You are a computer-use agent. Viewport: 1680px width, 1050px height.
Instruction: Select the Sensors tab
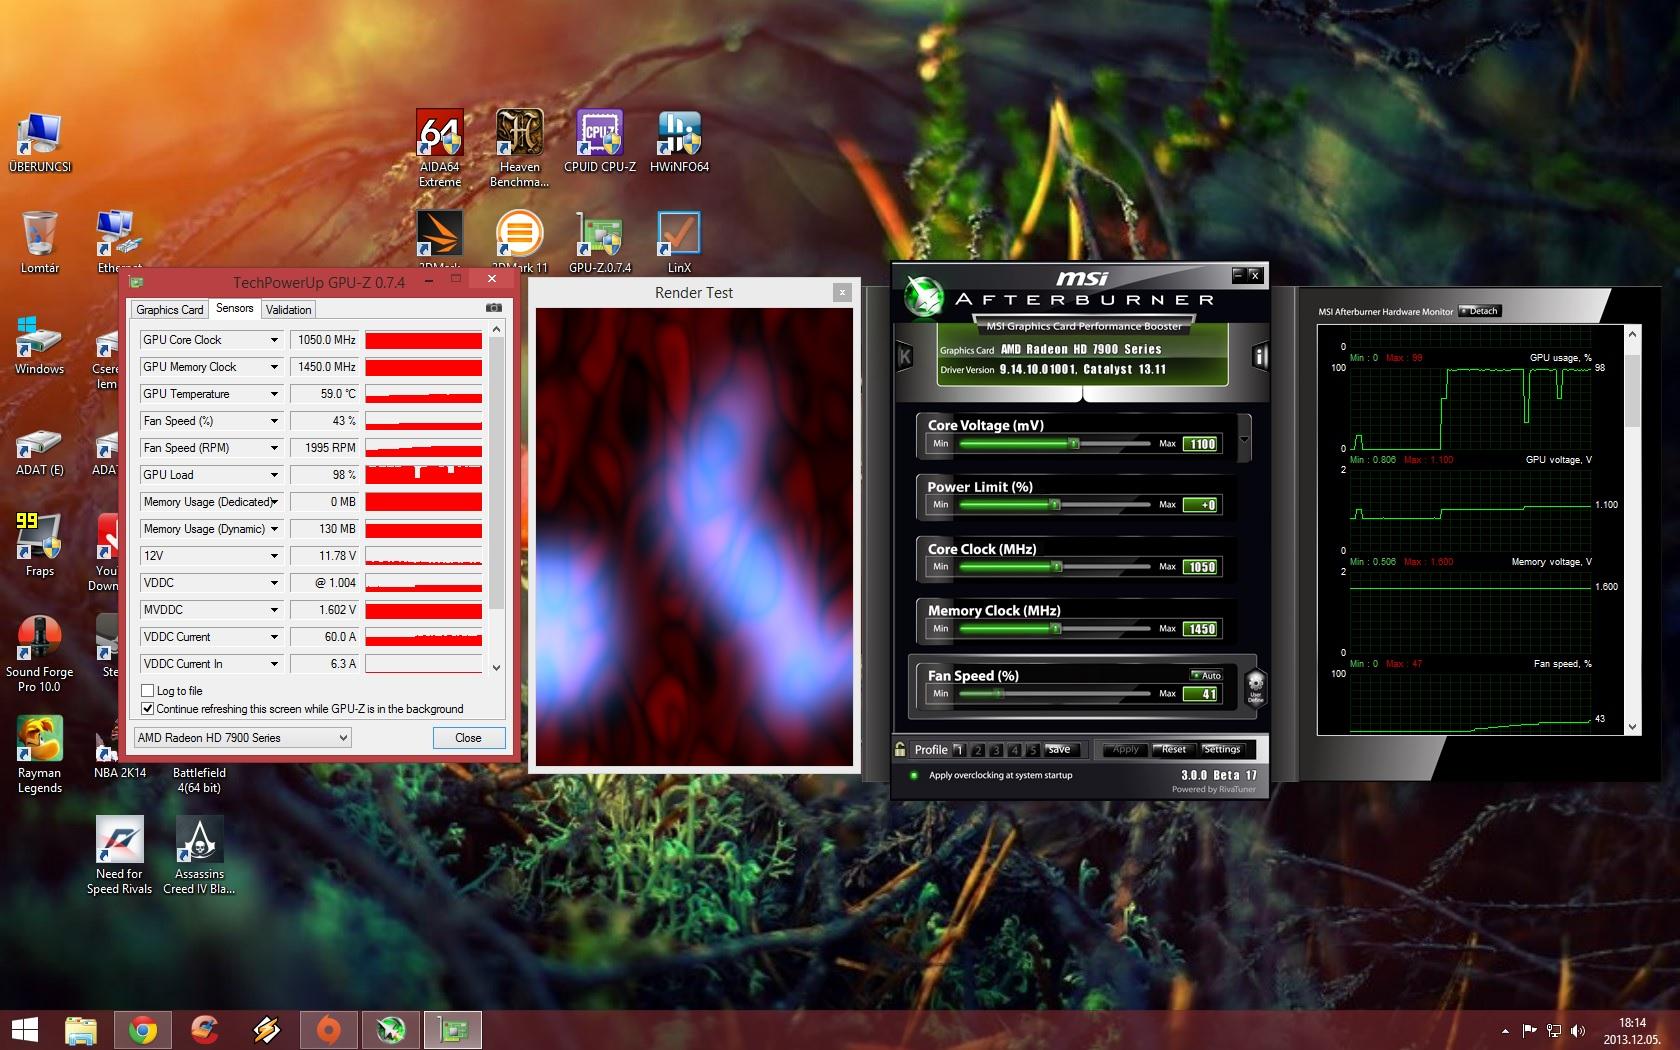click(x=235, y=308)
